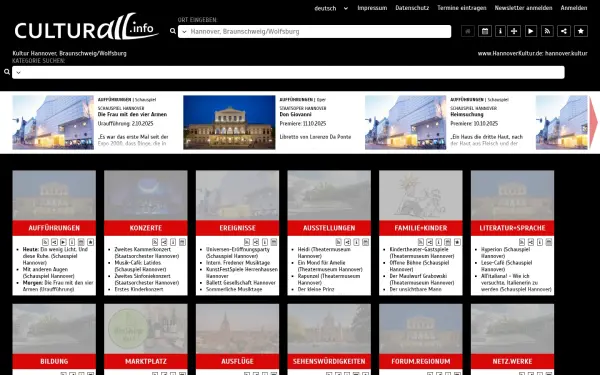Open Termine eintragen
Screen dimensions: 600x375
pos(462,8)
